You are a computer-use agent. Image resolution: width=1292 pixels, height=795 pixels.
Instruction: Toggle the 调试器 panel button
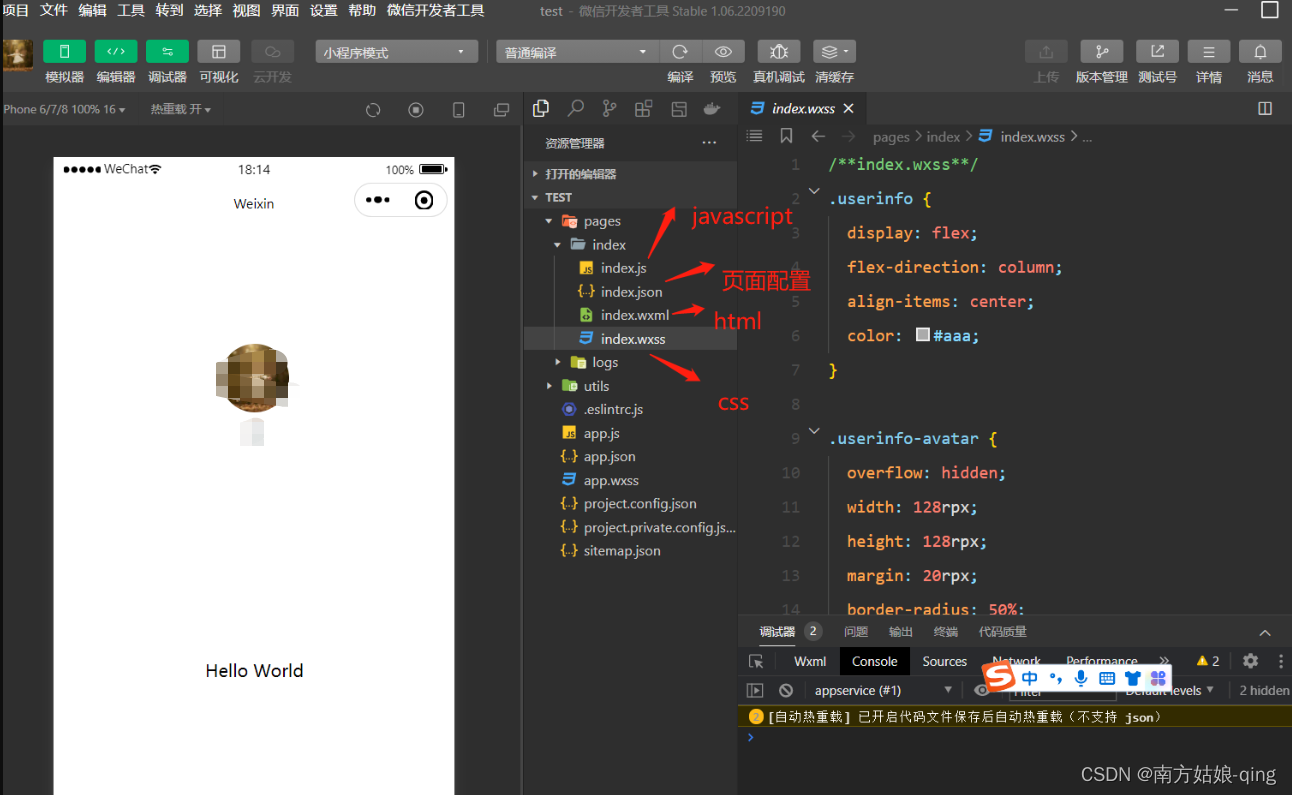(167, 52)
